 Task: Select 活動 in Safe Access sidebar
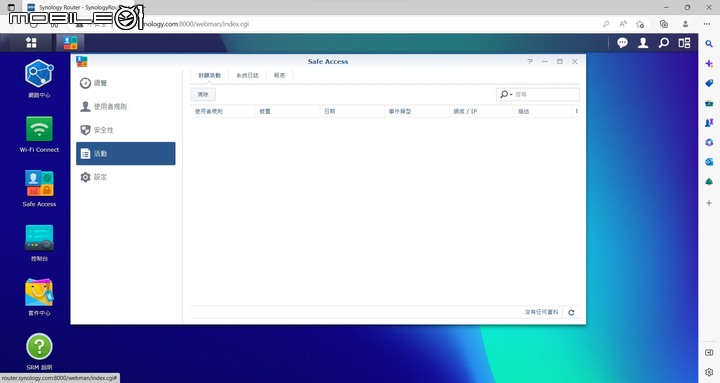pyautogui.click(x=125, y=153)
